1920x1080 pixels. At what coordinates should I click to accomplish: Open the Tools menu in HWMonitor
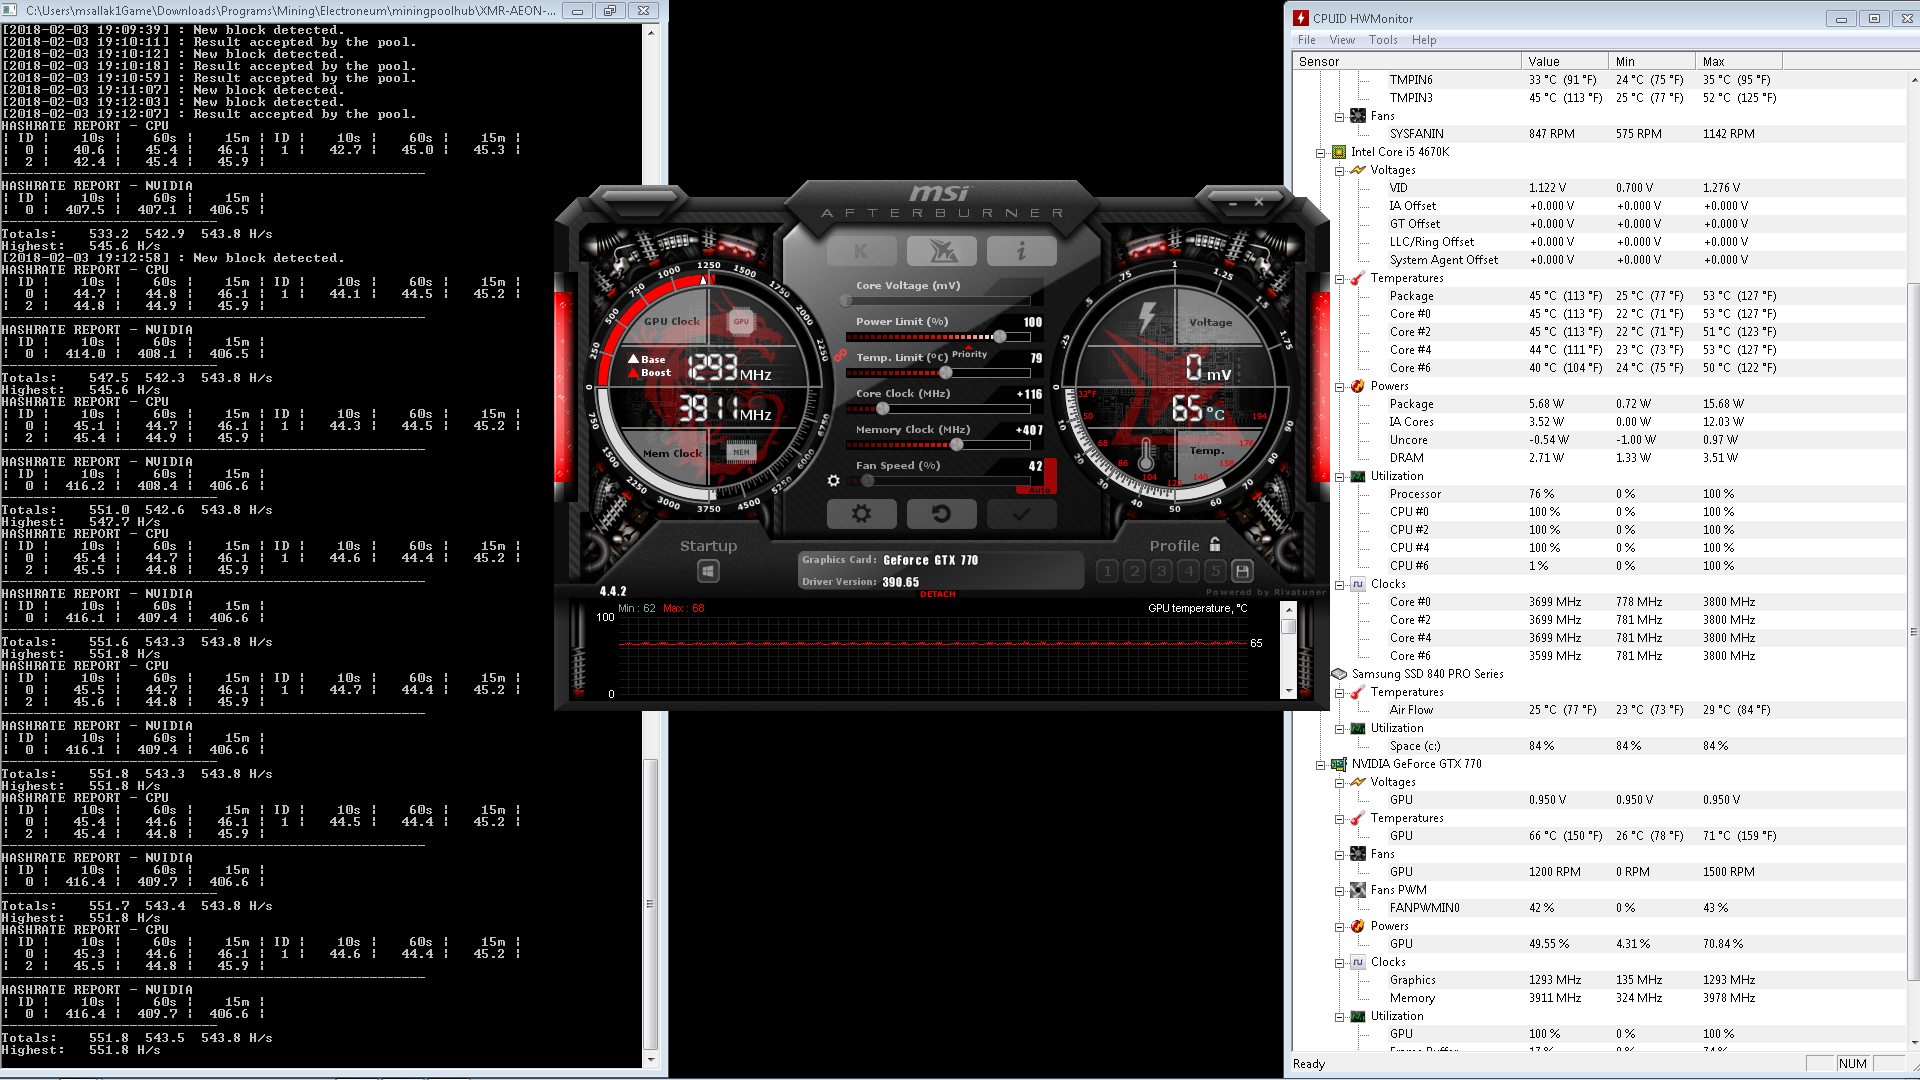1383,40
